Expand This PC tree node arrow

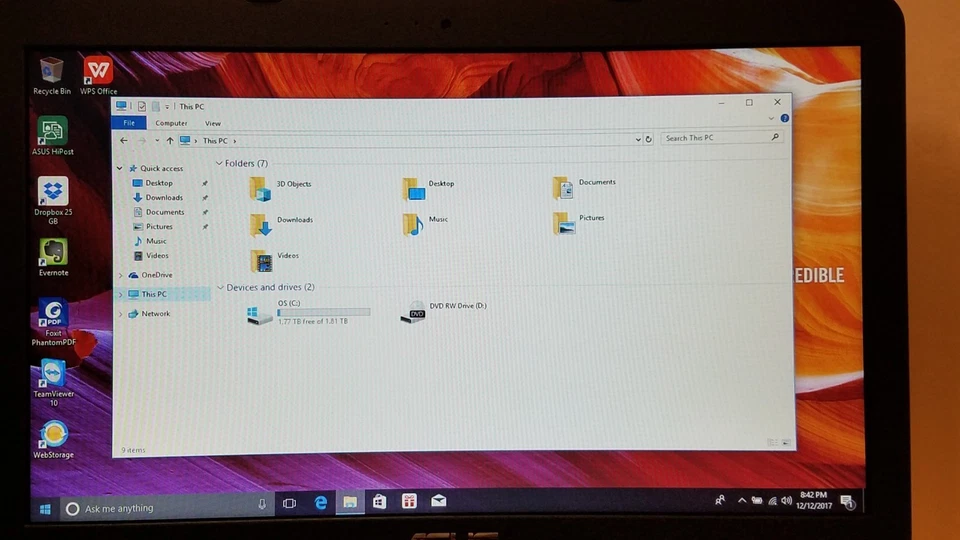121,294
